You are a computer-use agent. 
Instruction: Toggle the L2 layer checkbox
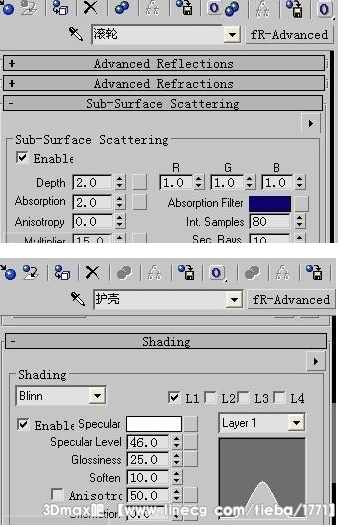210,397
